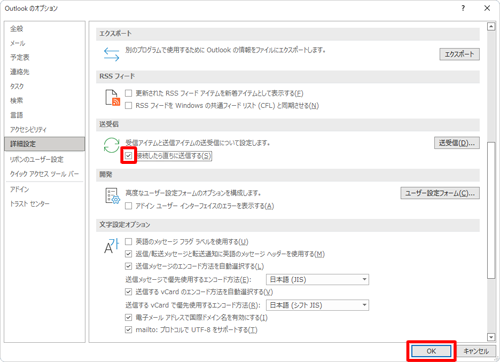
Task: Select the 詳細設定 category
Action: pos(45,144)
